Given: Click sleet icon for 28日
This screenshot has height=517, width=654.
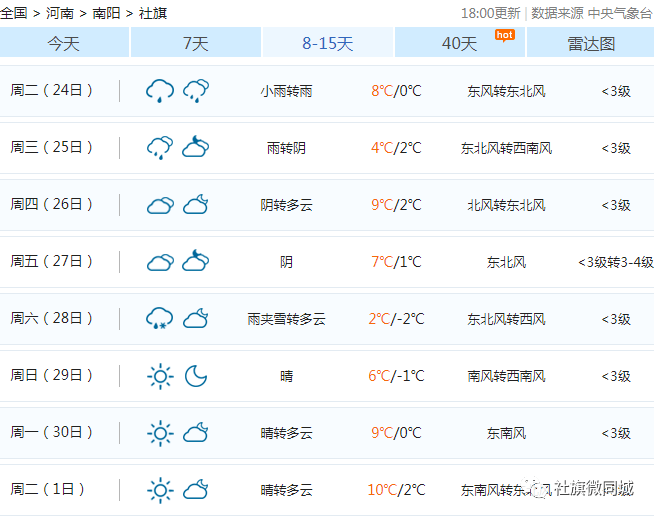Looking at the screenshot, I should coord(160,319).
